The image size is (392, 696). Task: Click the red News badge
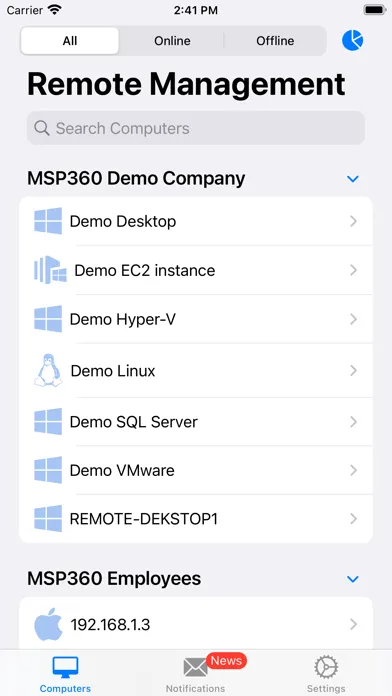point(226,661)
